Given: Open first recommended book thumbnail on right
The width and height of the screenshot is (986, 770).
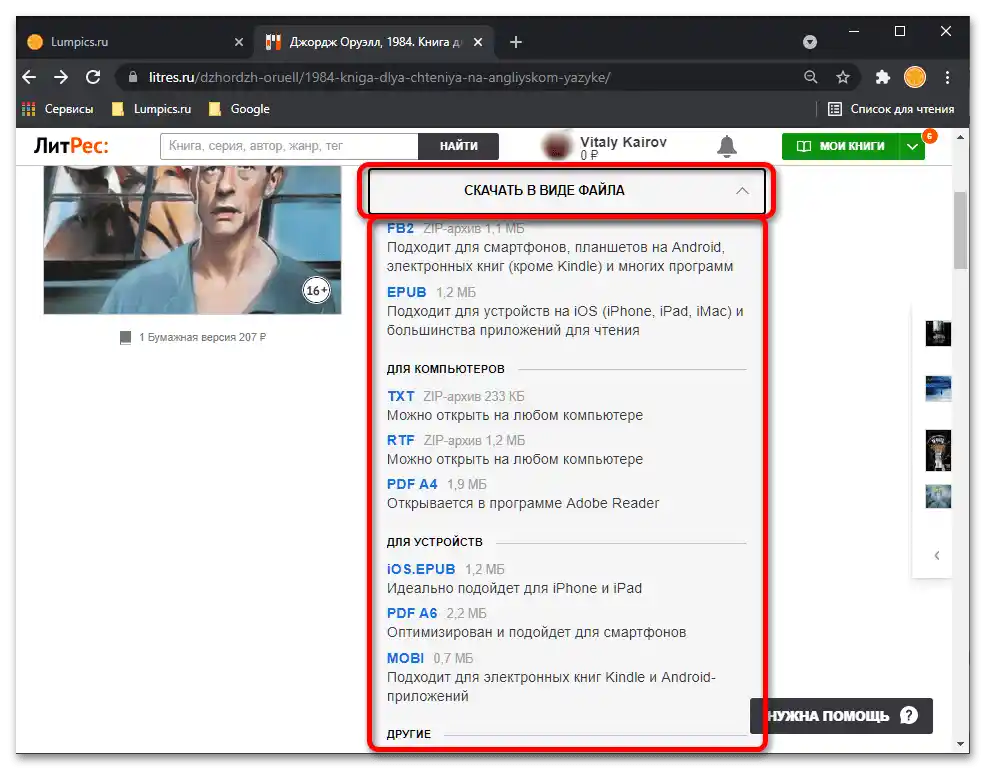Looking at the screenshot, I should click(938, 333).
